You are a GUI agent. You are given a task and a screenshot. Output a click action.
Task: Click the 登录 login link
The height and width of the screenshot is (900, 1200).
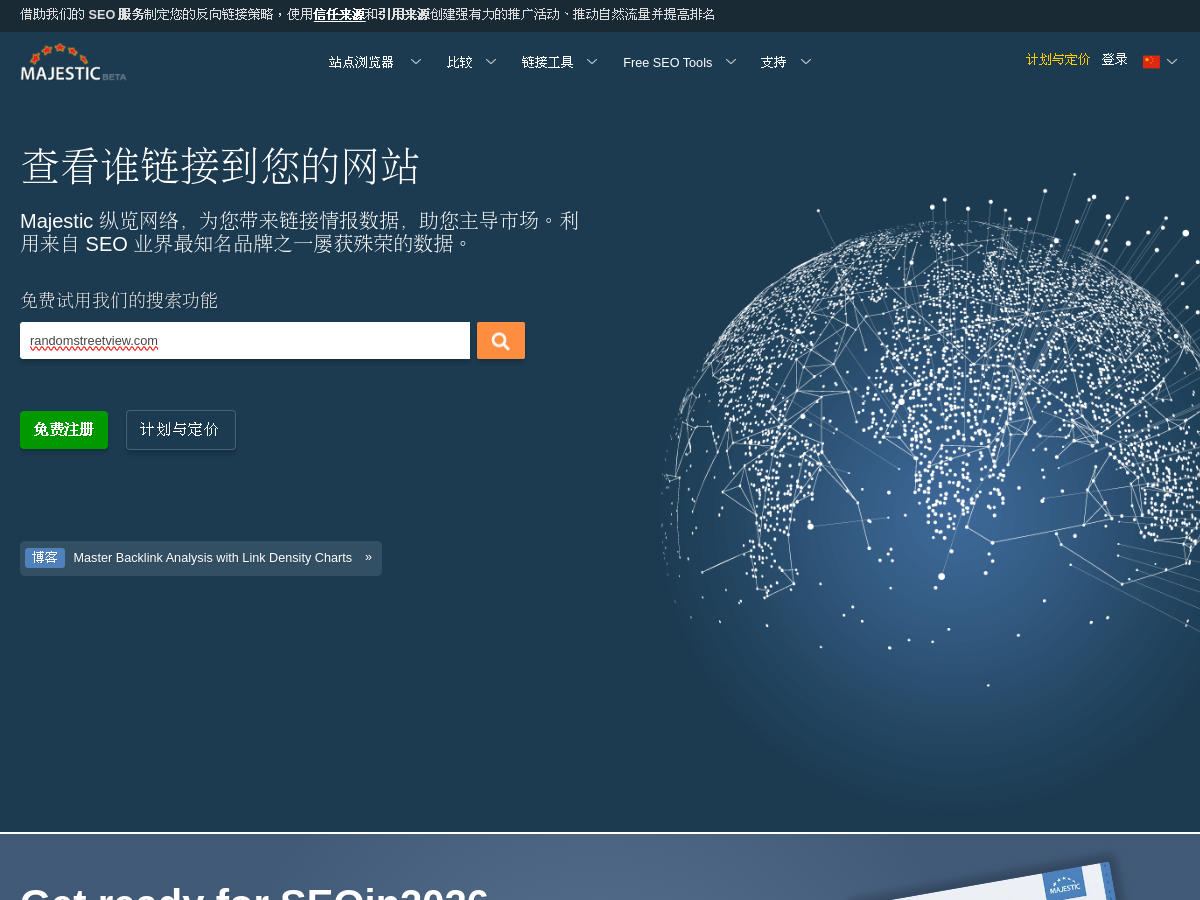[1115, 60]
